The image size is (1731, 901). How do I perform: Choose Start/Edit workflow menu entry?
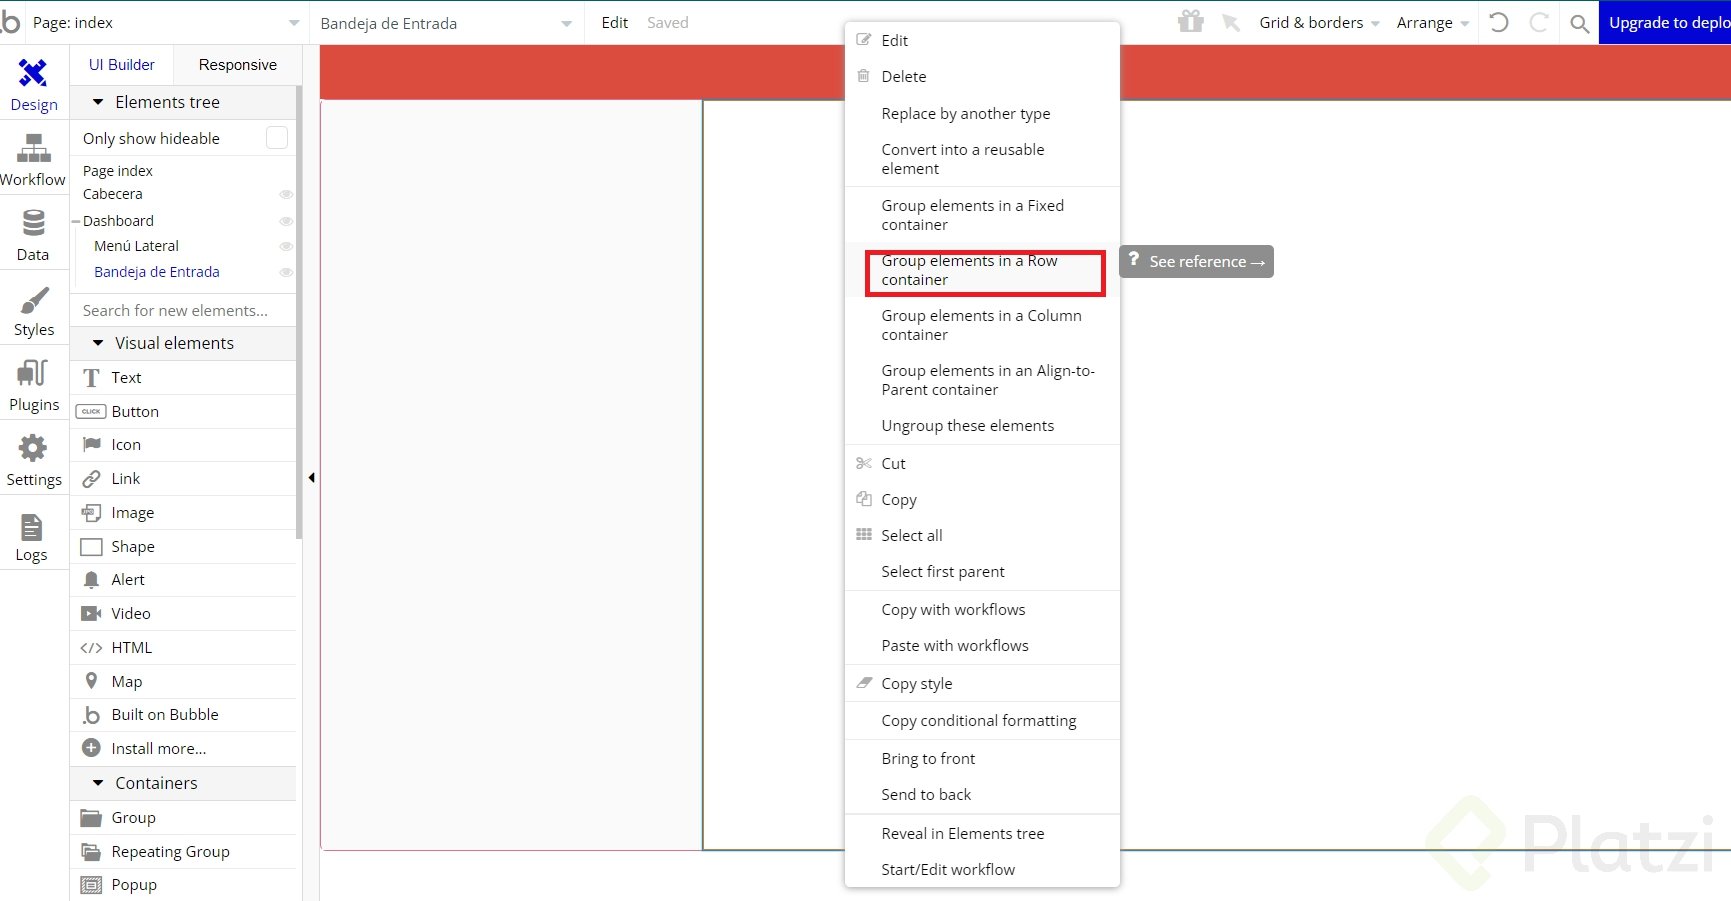[x=982, y=870]
